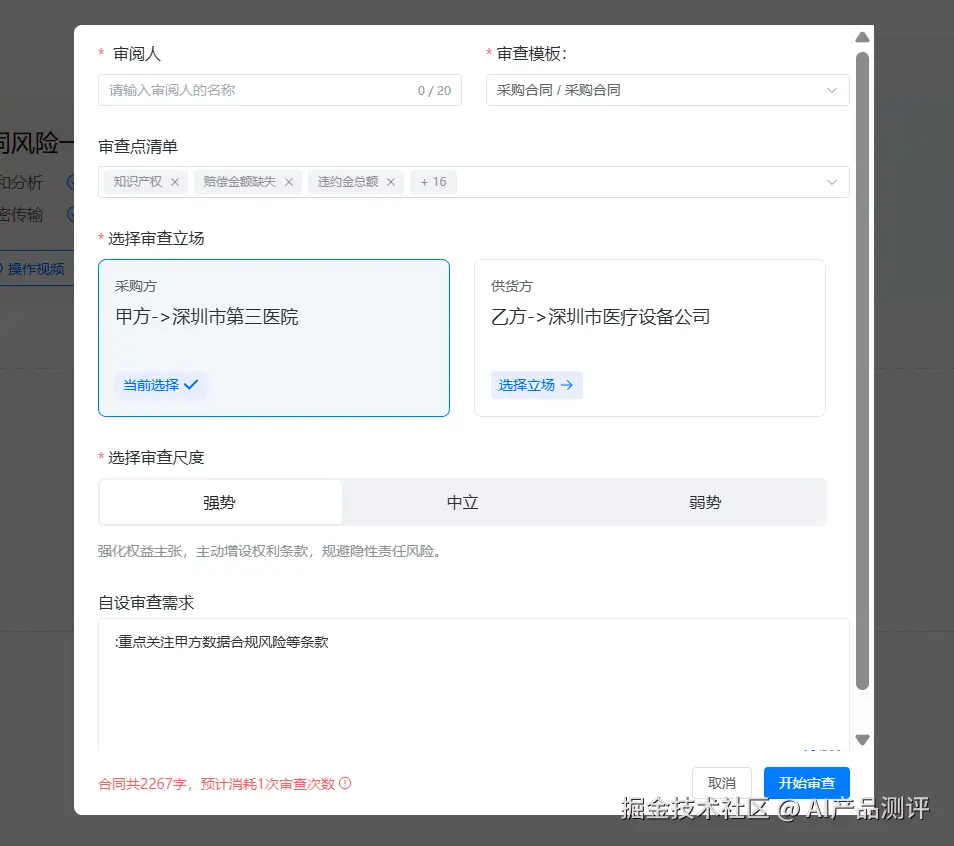This screenshot has width=954, height=846.
Task: Open the 操作视频 link in background page
Action: tap(35, 269)
